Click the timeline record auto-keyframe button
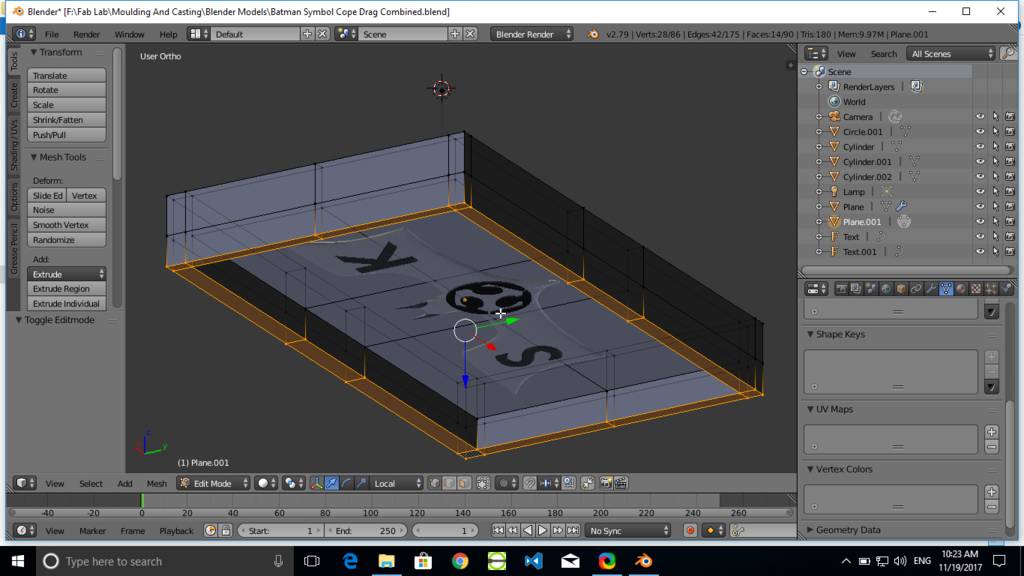Image resolution: width=1024 pixels, height=576 pixels. pyautogui.click(x=690, y=530)
